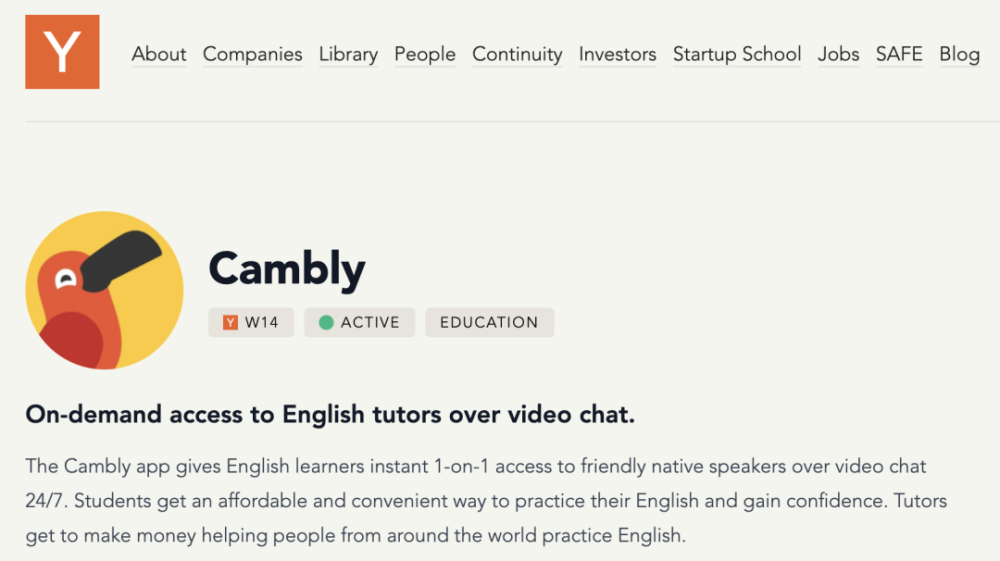
Task: Click the Cambly app description paragraph
Action: pyautogui.click(x=486, y=501)
